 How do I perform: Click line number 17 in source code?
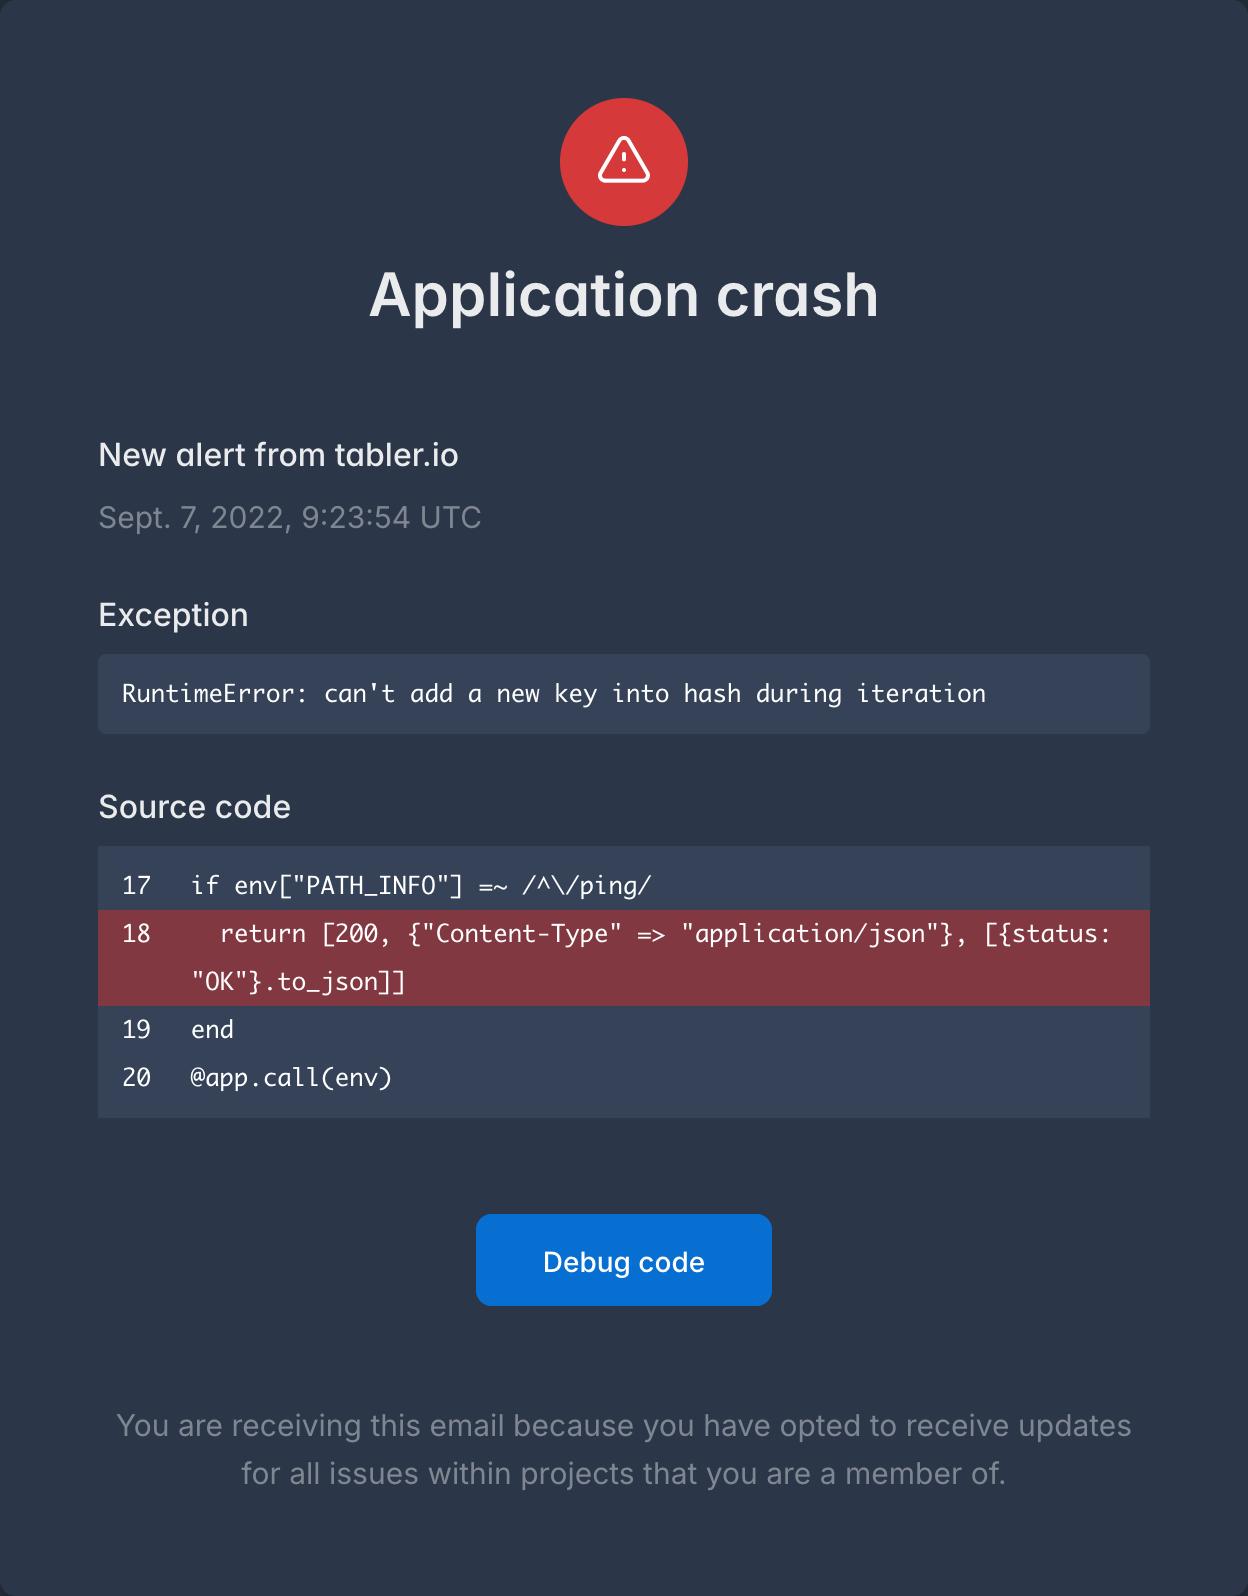(136, 885)
